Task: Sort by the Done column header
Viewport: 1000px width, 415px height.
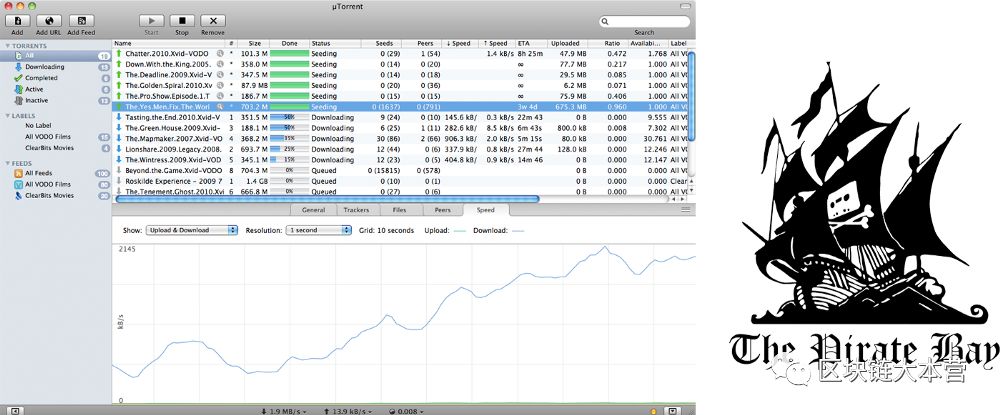Action: point(290,43)
